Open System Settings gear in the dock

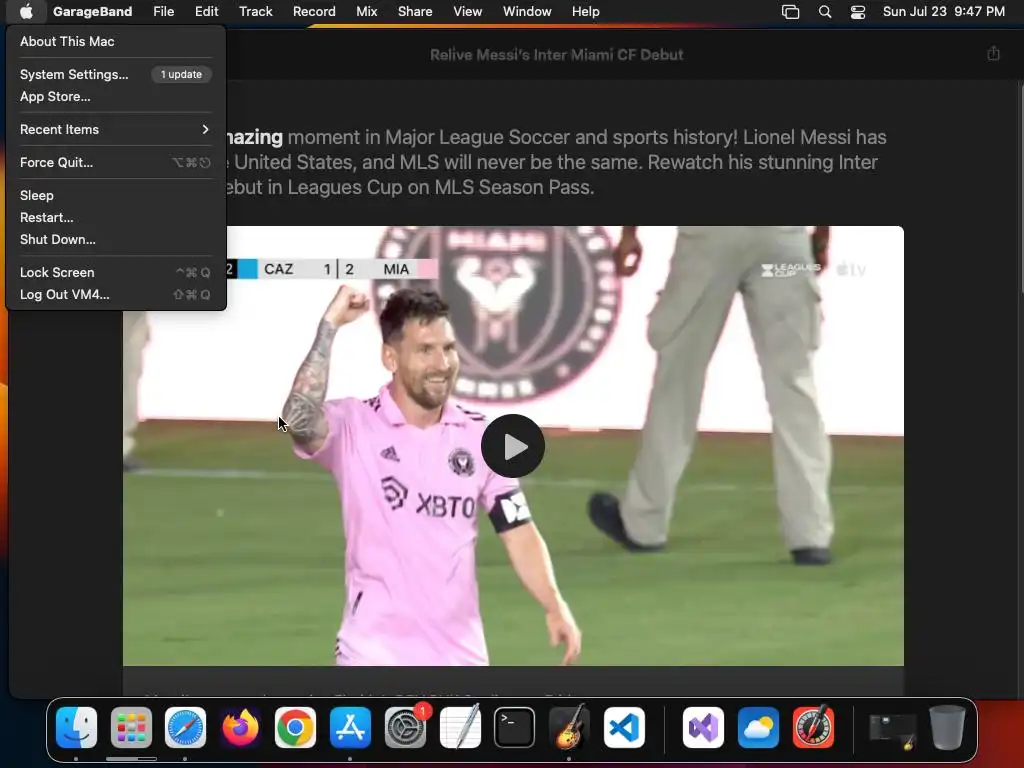click(405, 727)
